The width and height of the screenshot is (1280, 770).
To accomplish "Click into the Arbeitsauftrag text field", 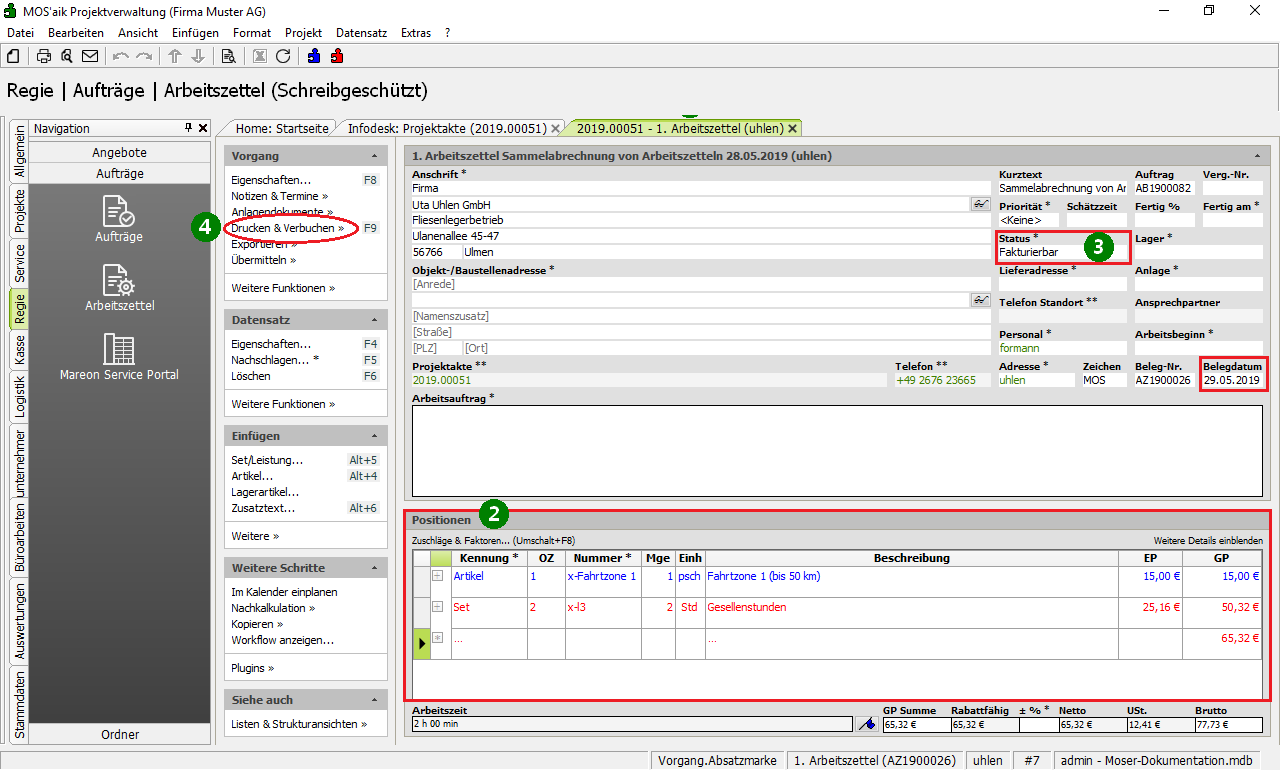I will (x=836, y=450).
